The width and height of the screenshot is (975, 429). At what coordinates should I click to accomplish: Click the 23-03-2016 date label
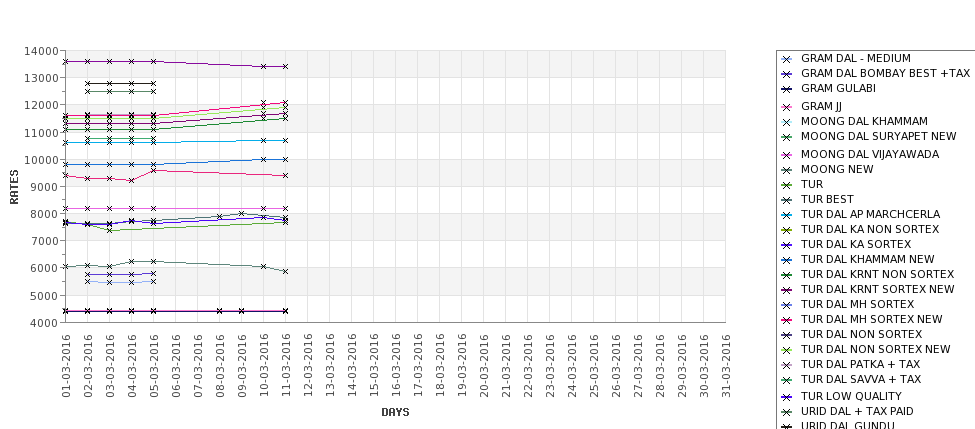(550, 366)
